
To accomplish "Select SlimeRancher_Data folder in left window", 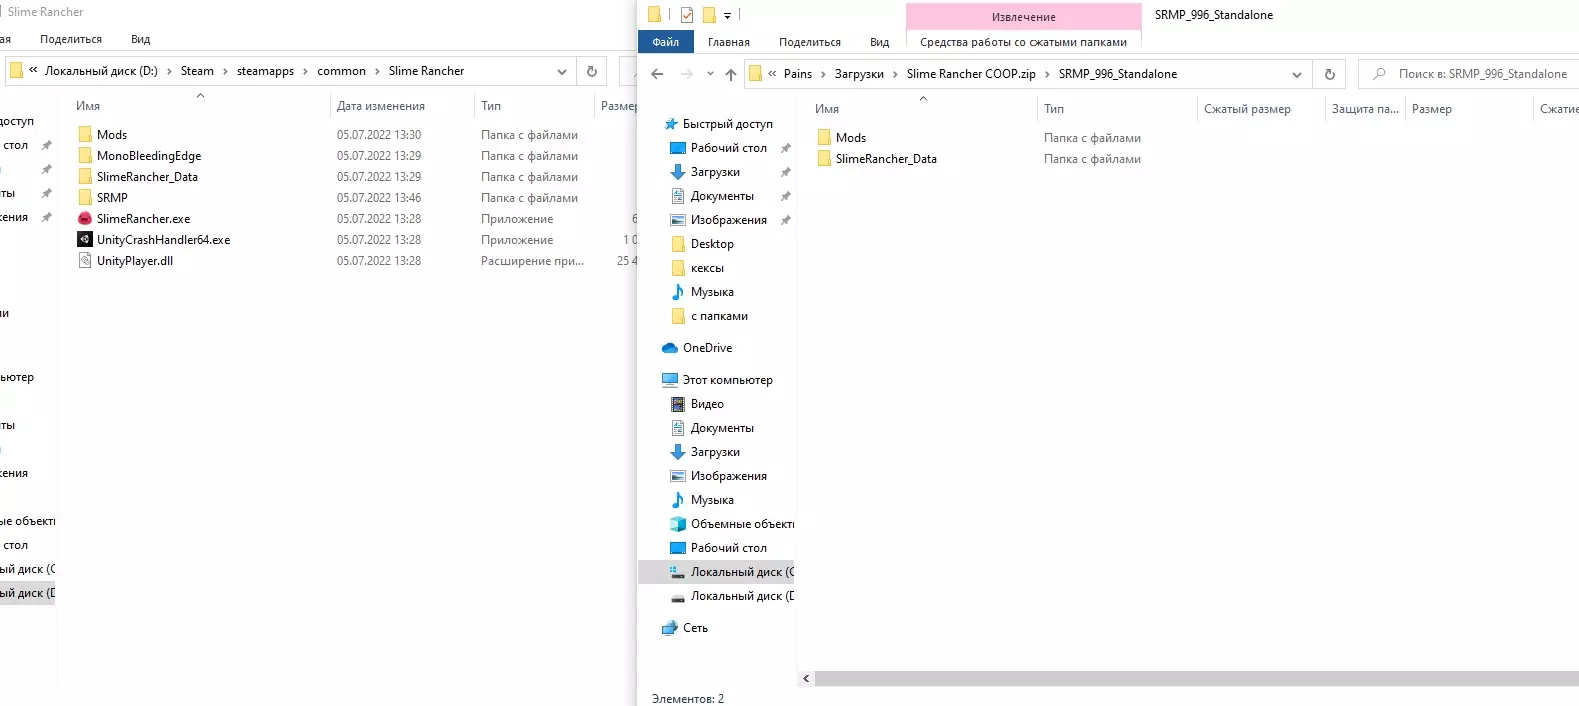I will point(147,177).
